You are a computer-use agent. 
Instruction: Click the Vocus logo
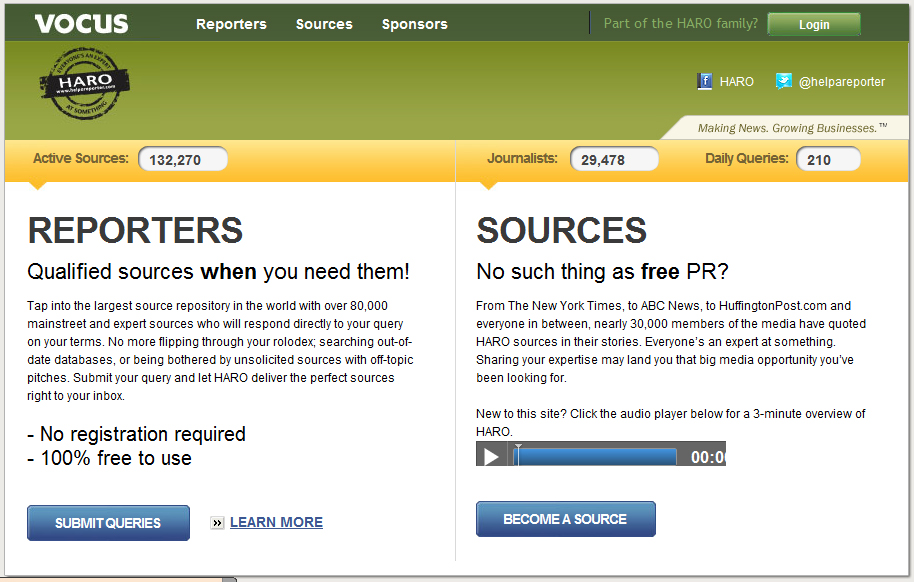[81, 24]
